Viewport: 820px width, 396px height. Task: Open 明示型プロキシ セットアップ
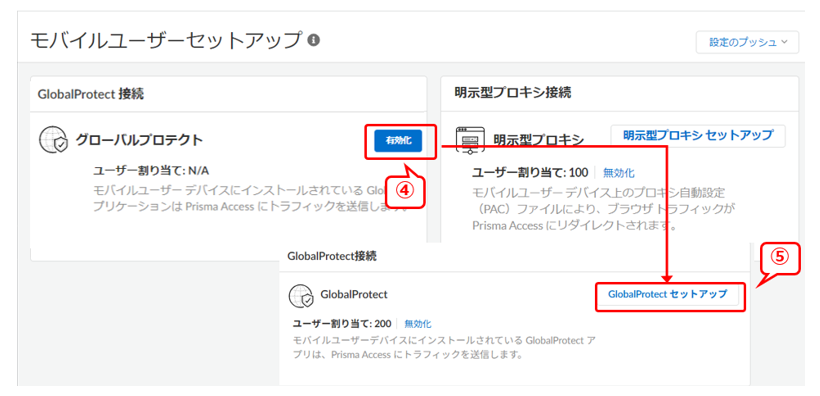click(698, 135)
